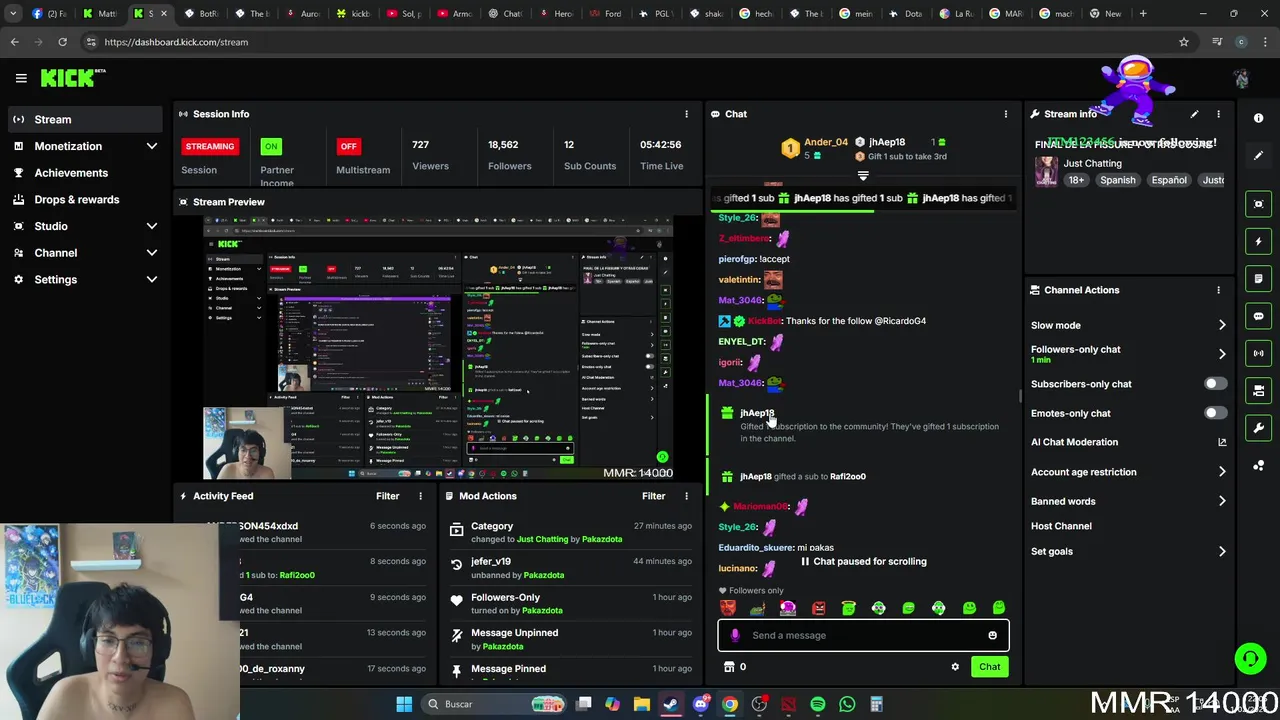The height and width of the screenshot is (720, 1280).
Task: Open Mod Actions three-dot menu
Action: pyautogui.click(x=686, y=496)
